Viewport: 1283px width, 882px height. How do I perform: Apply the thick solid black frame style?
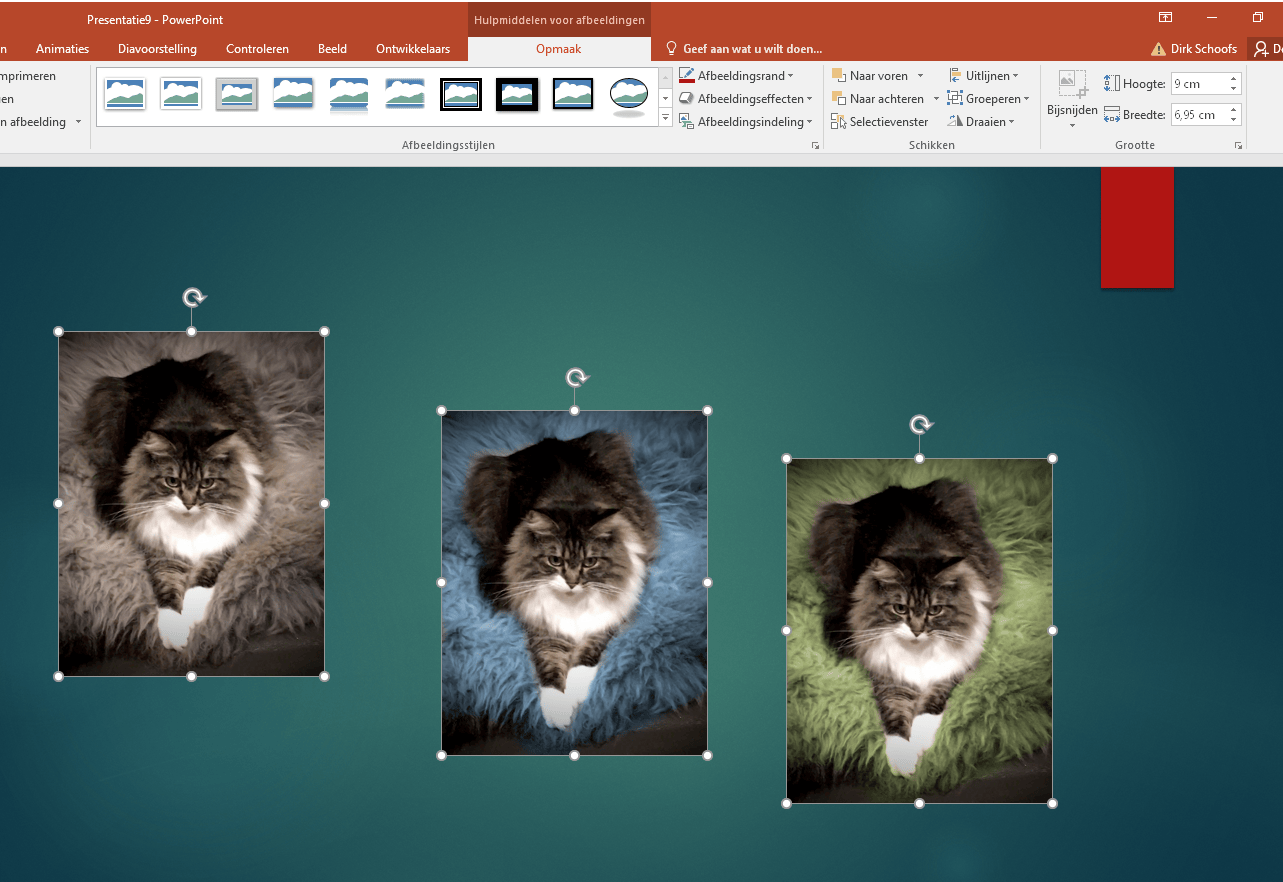(x=517, y=94)
